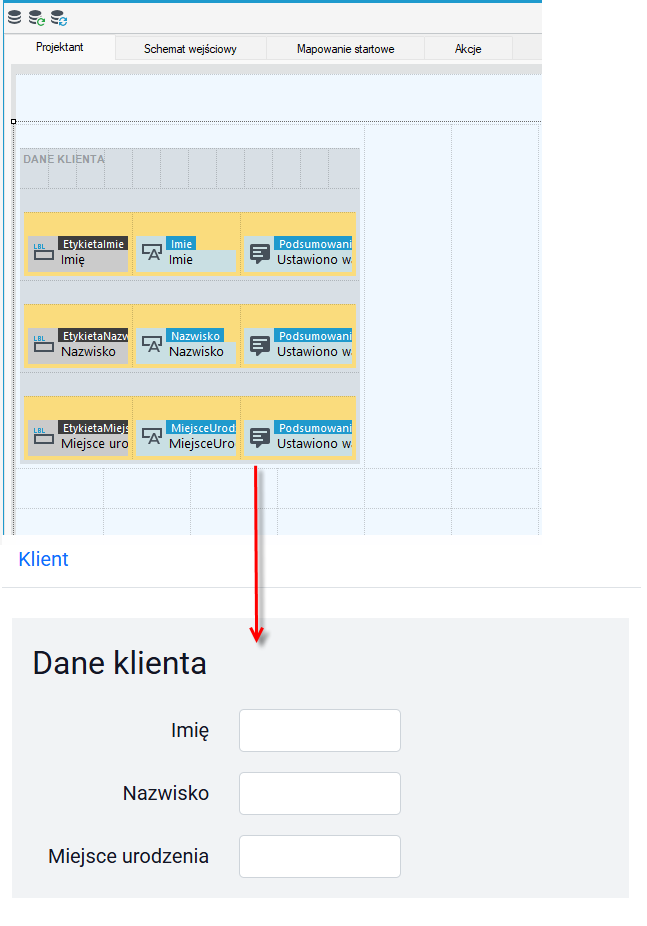Focus the Imię input field

pos(320,731)
